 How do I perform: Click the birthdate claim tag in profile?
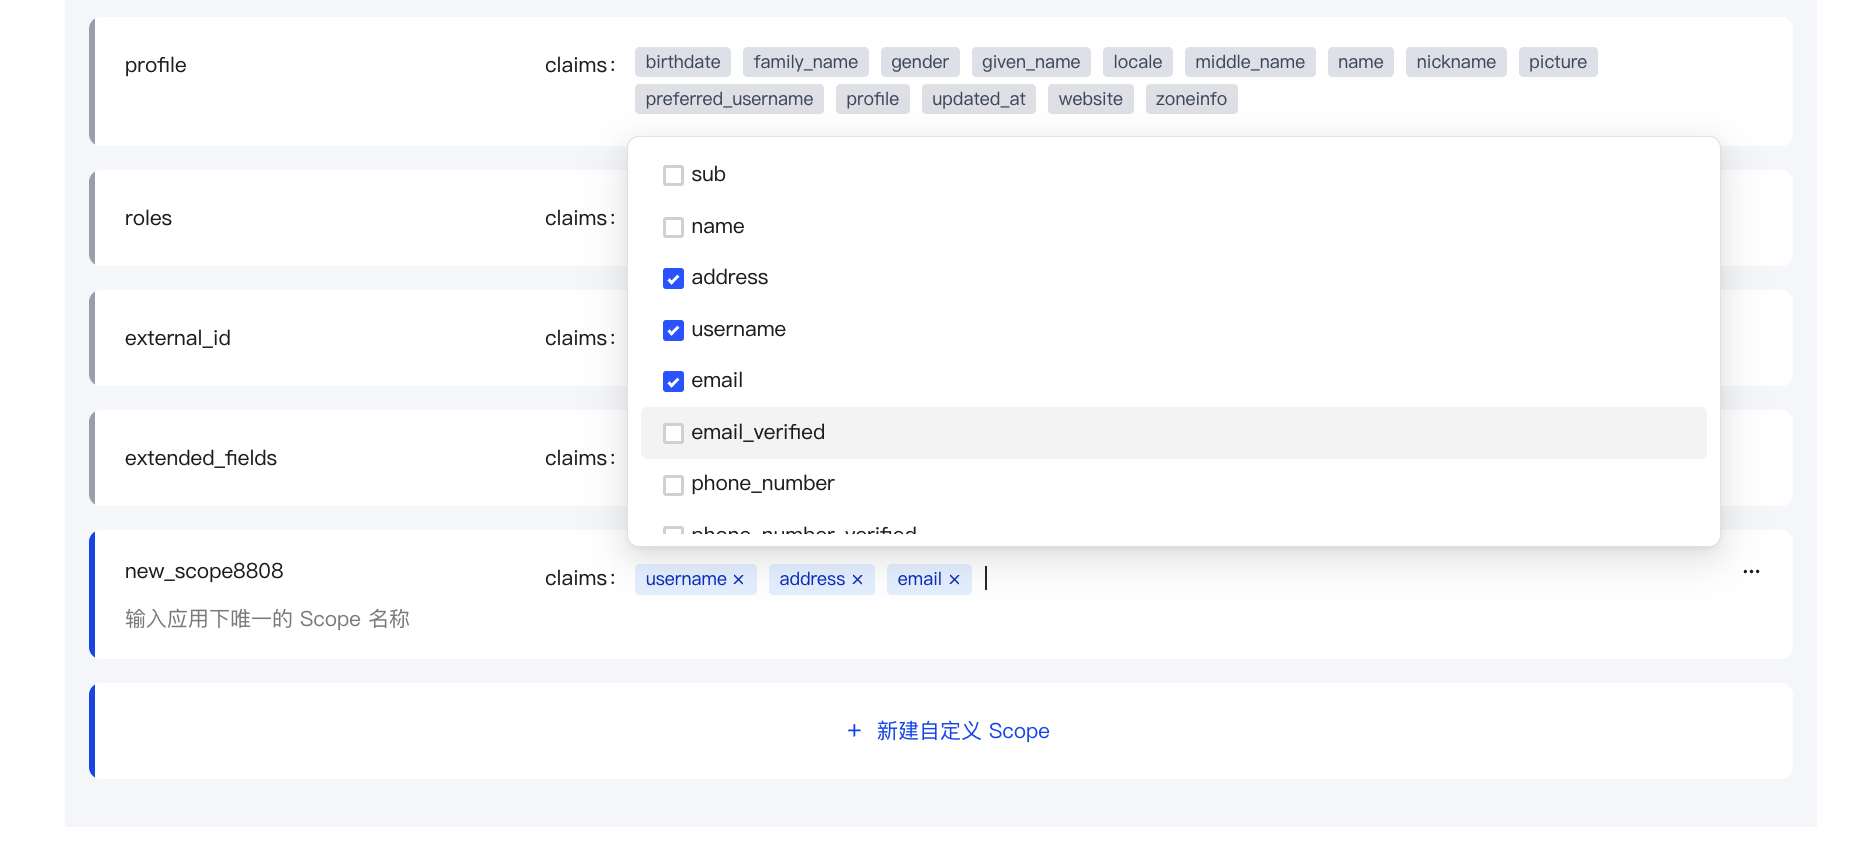(x=682, y=62)
